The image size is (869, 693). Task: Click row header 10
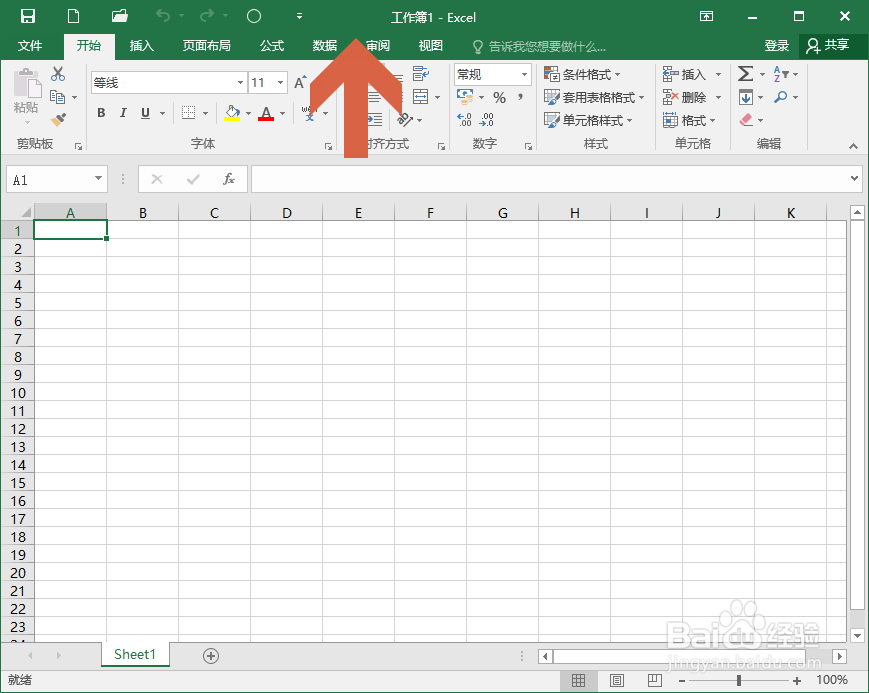(18, 393)
